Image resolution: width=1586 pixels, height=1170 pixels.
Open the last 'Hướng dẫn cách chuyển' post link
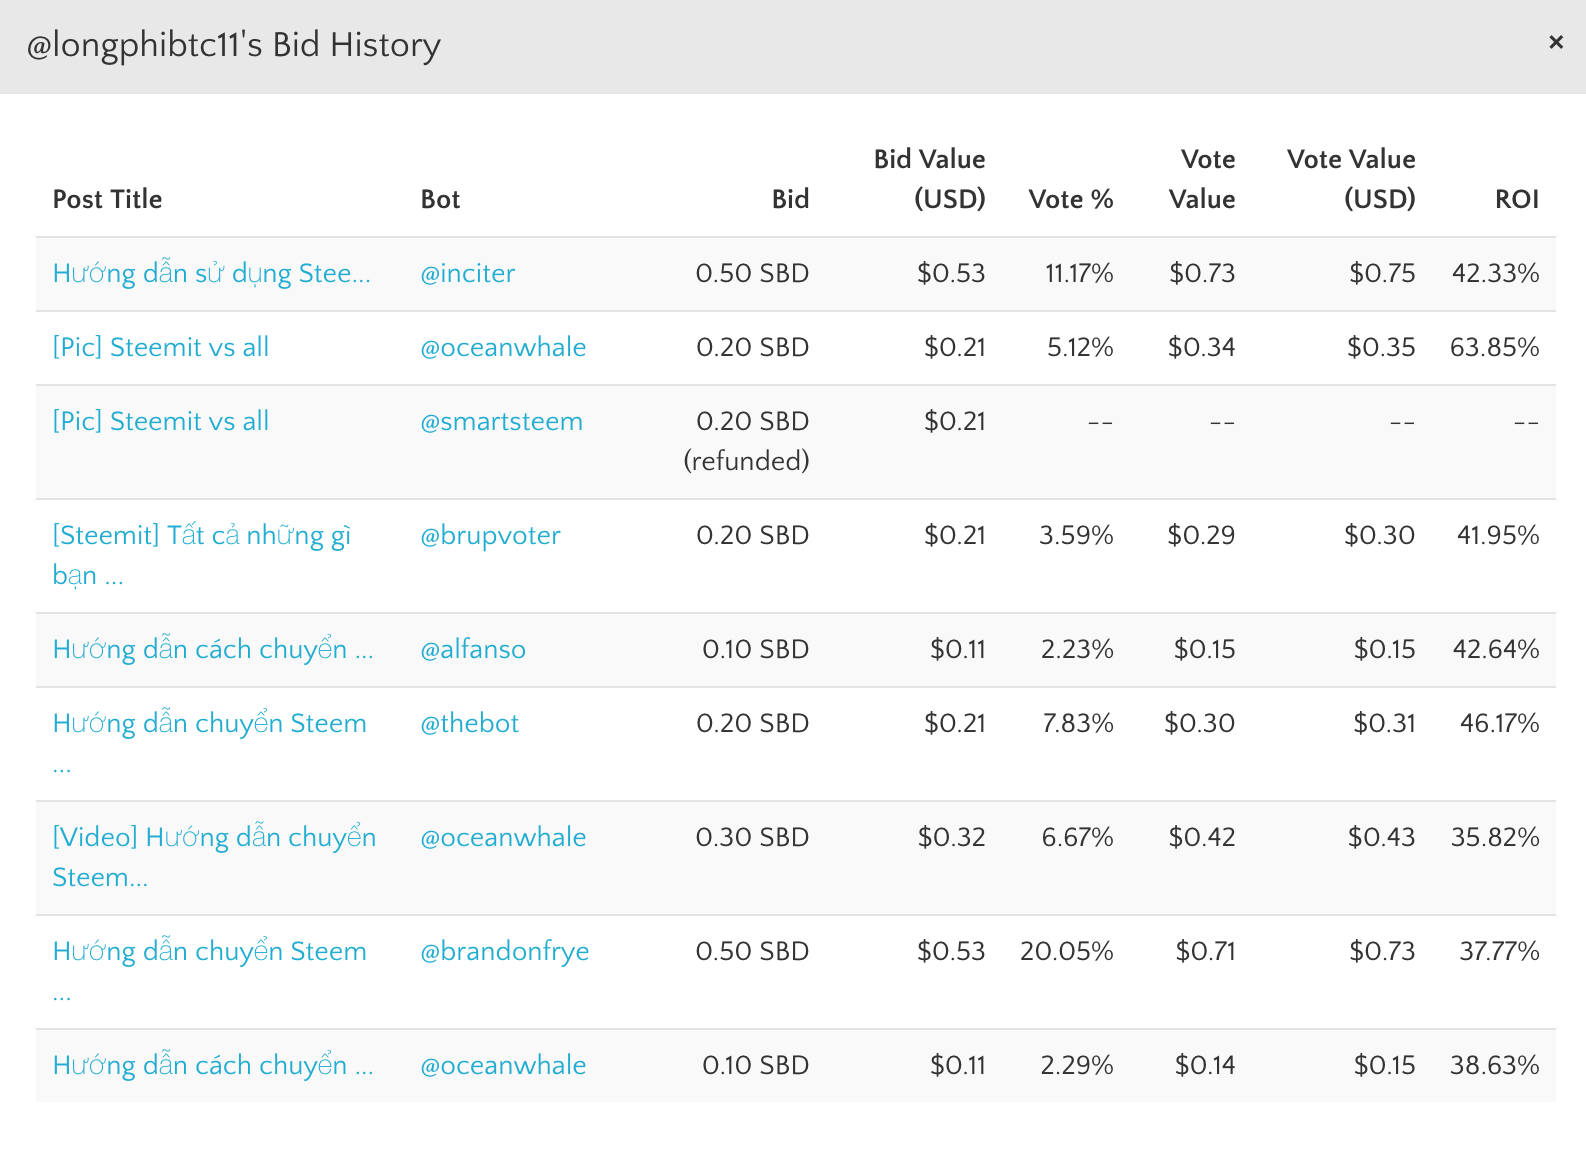coord(212,1065)
